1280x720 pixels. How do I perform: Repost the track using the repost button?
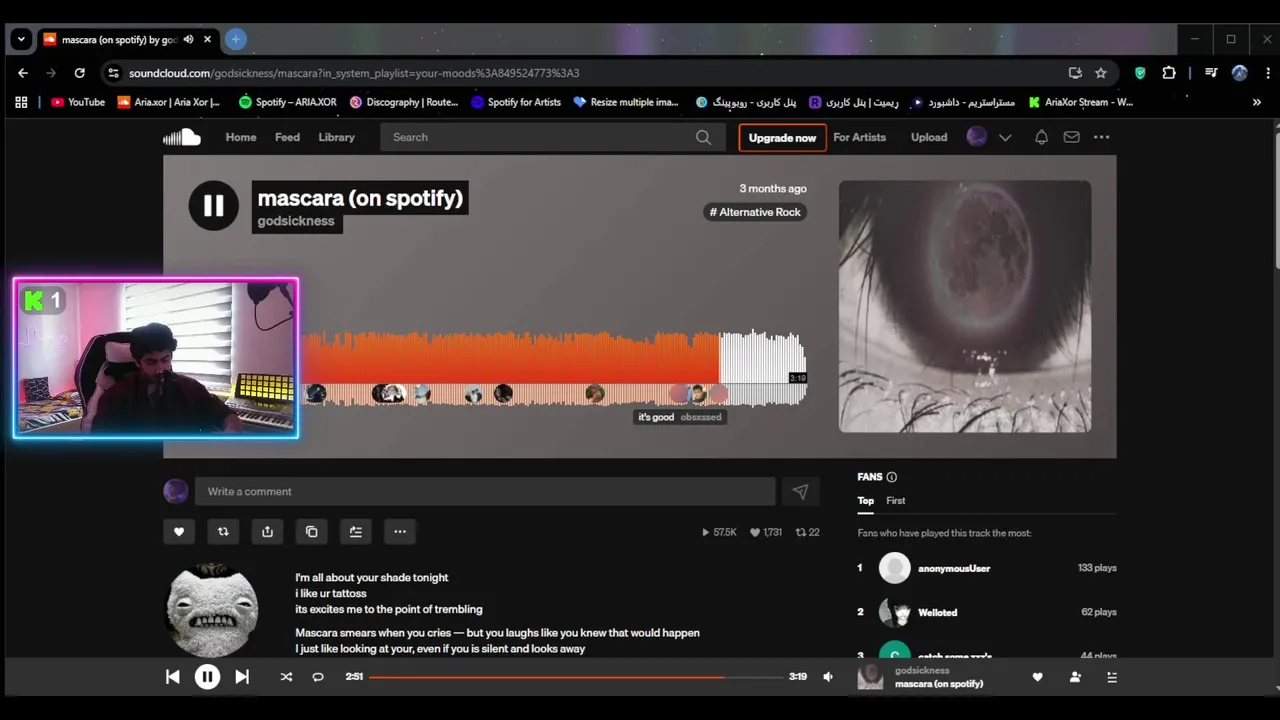(x=223, y=532)
